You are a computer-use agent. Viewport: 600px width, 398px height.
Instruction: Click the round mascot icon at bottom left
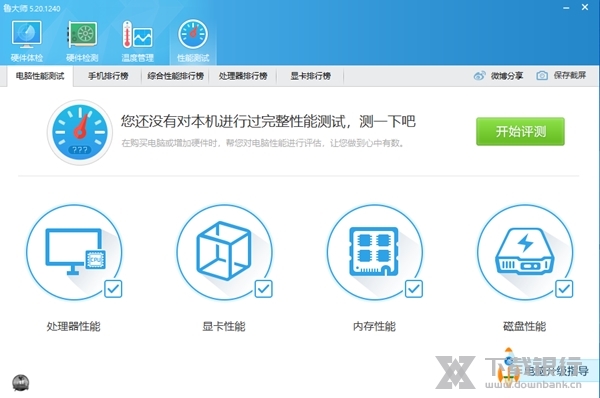(x=21, y=382)
